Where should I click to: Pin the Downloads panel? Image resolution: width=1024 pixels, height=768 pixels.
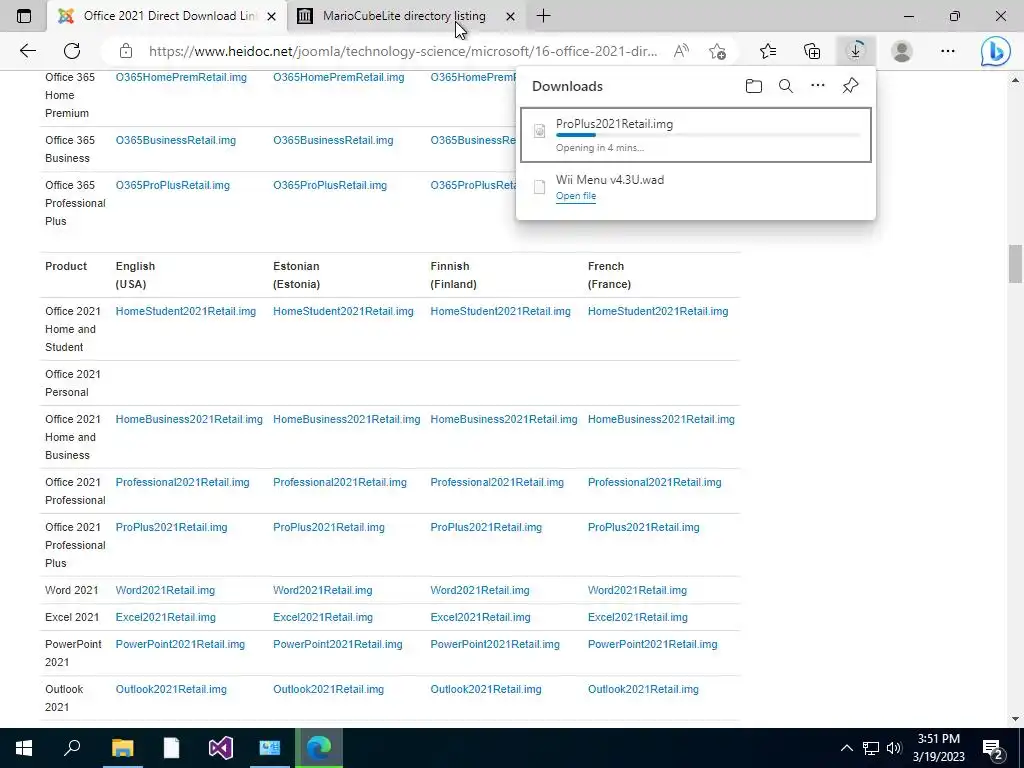[850, 86]
